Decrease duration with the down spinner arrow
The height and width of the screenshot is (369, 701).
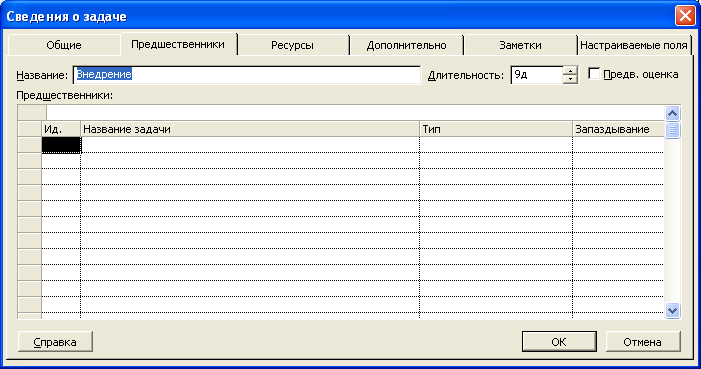tap(570, 80)
